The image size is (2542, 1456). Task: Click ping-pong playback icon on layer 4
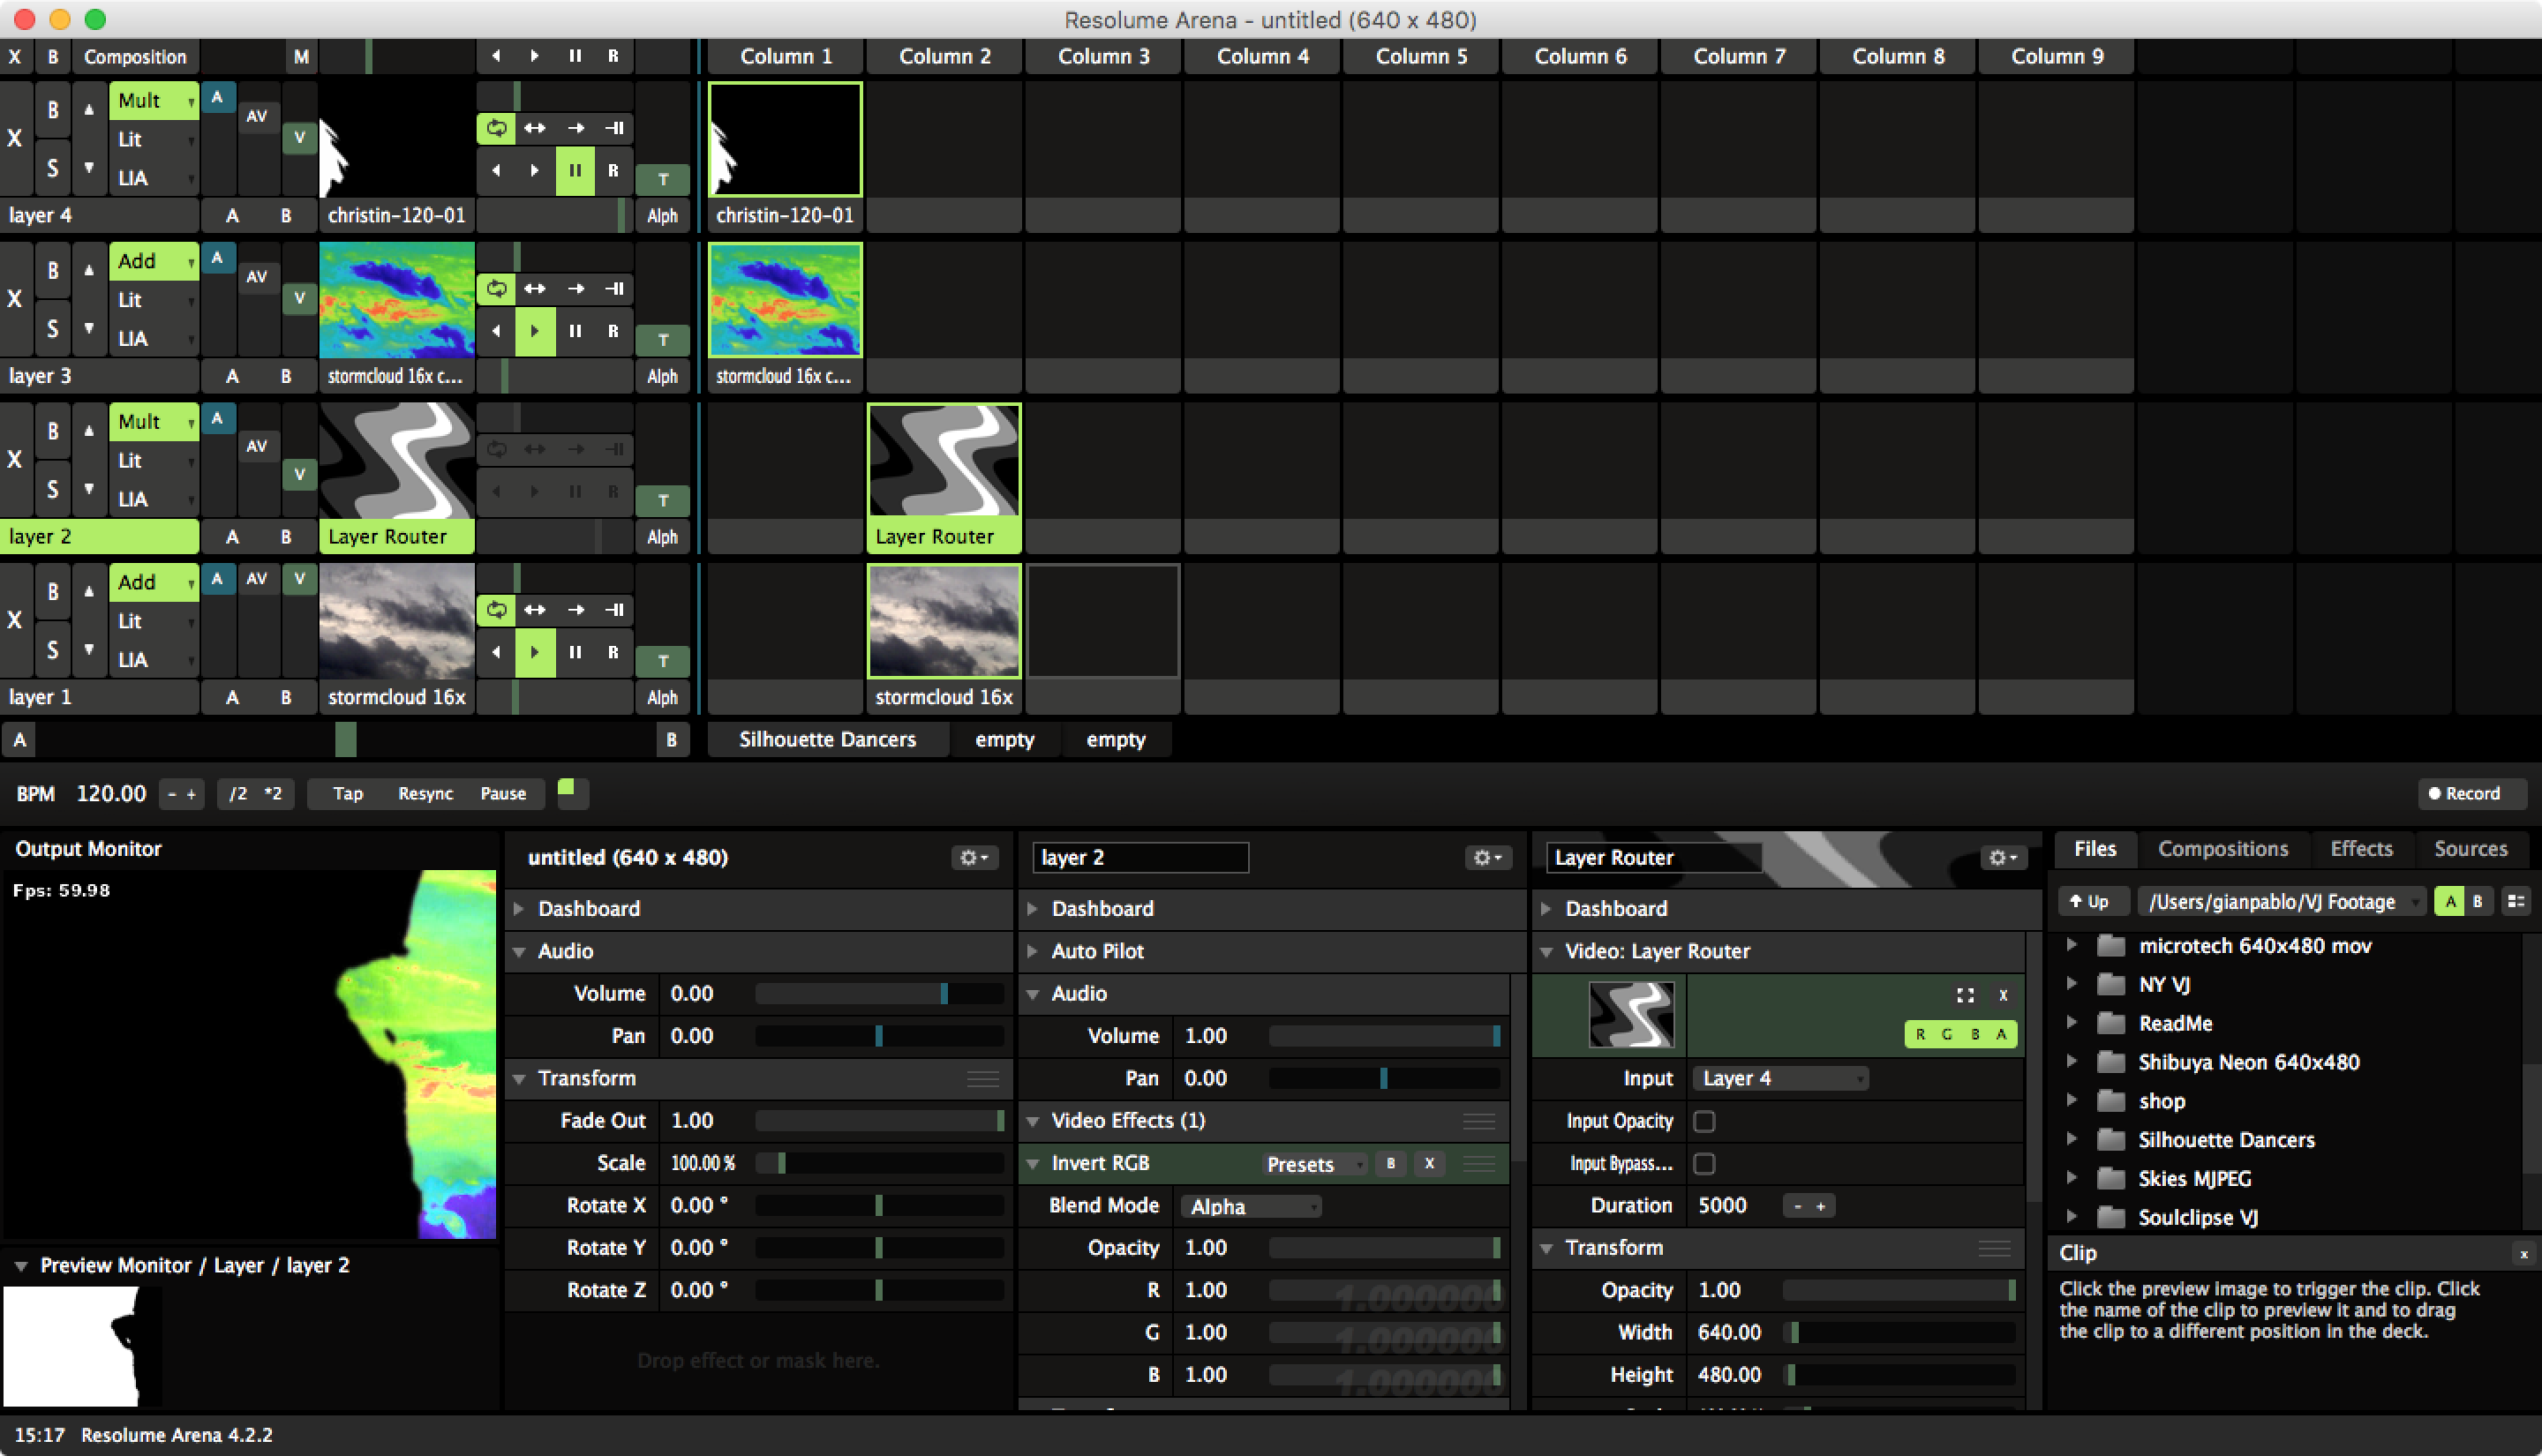tap(535, 128)
